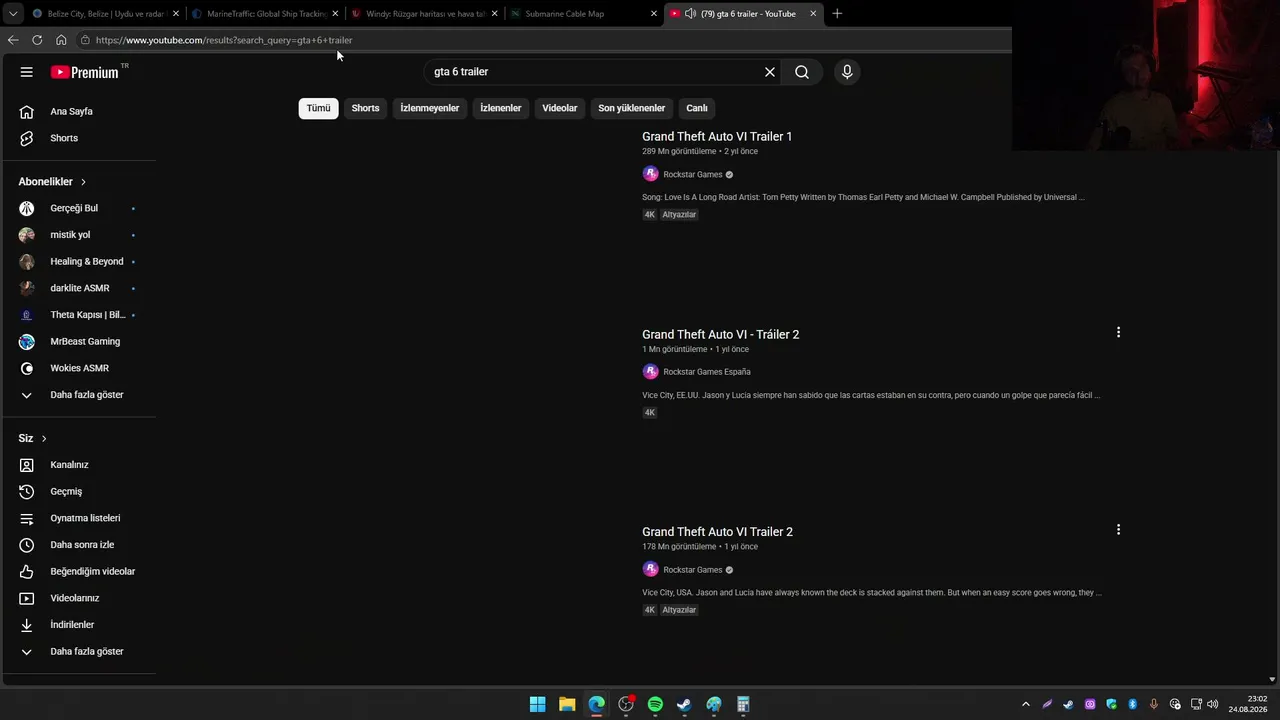Switch to Belize City browser tab

104,14
